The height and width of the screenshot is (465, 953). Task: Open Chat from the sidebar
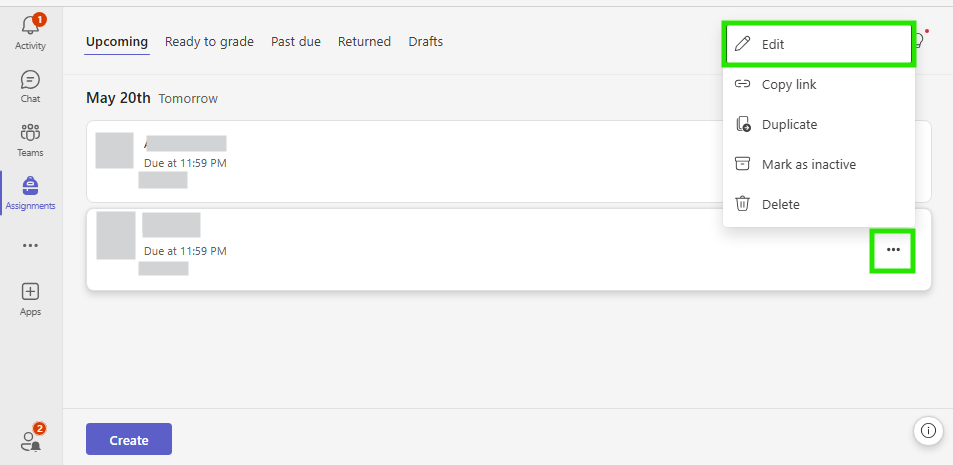point(30,80)
